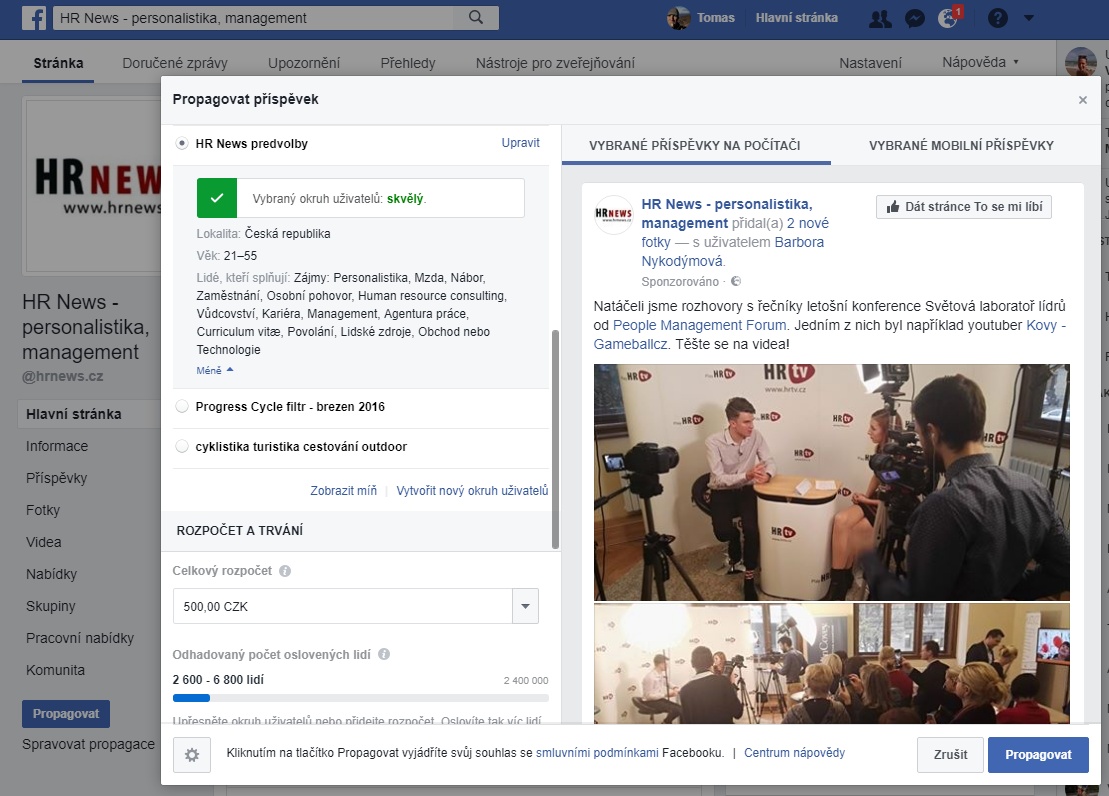This screenshot has height=796, width=1109.
Task: Select Progress Cycle filtr - brezen 2016 radio
Action: [x=182, y=406]
